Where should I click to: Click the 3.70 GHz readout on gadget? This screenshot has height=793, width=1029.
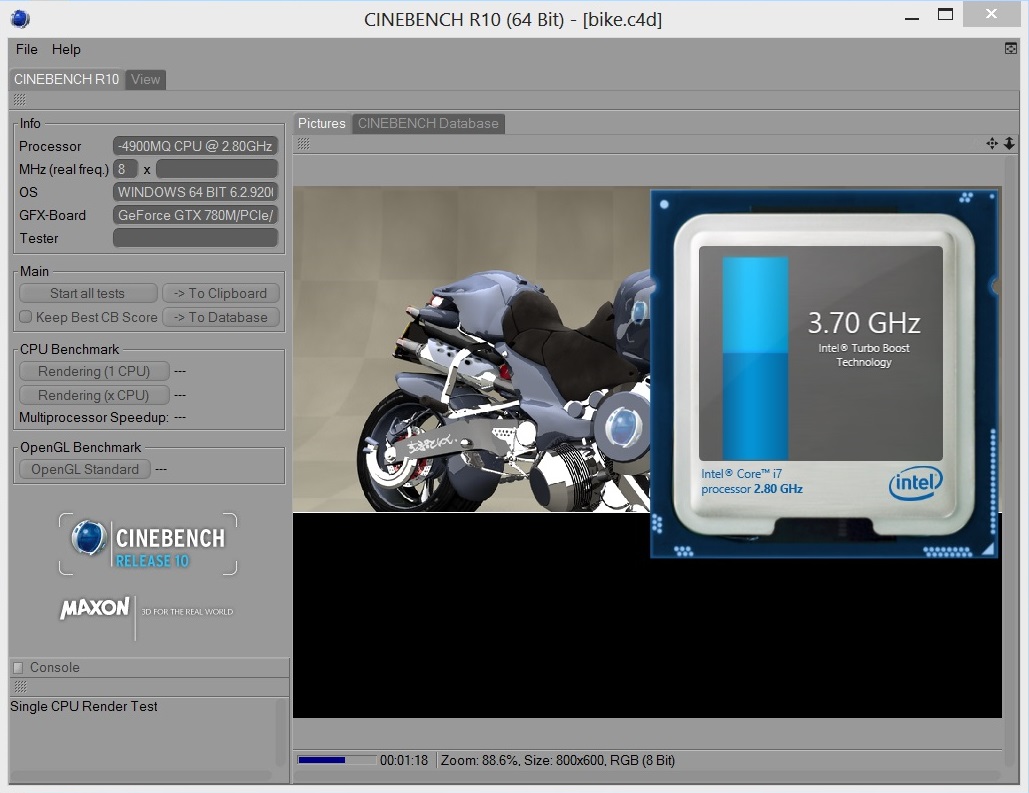(864, 323)
